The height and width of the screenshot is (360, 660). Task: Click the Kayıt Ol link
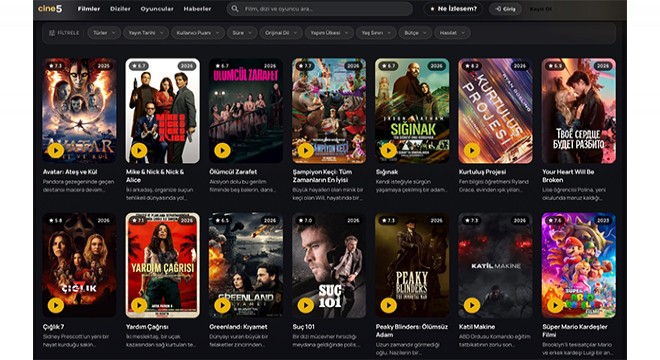(x=541, y=9)
